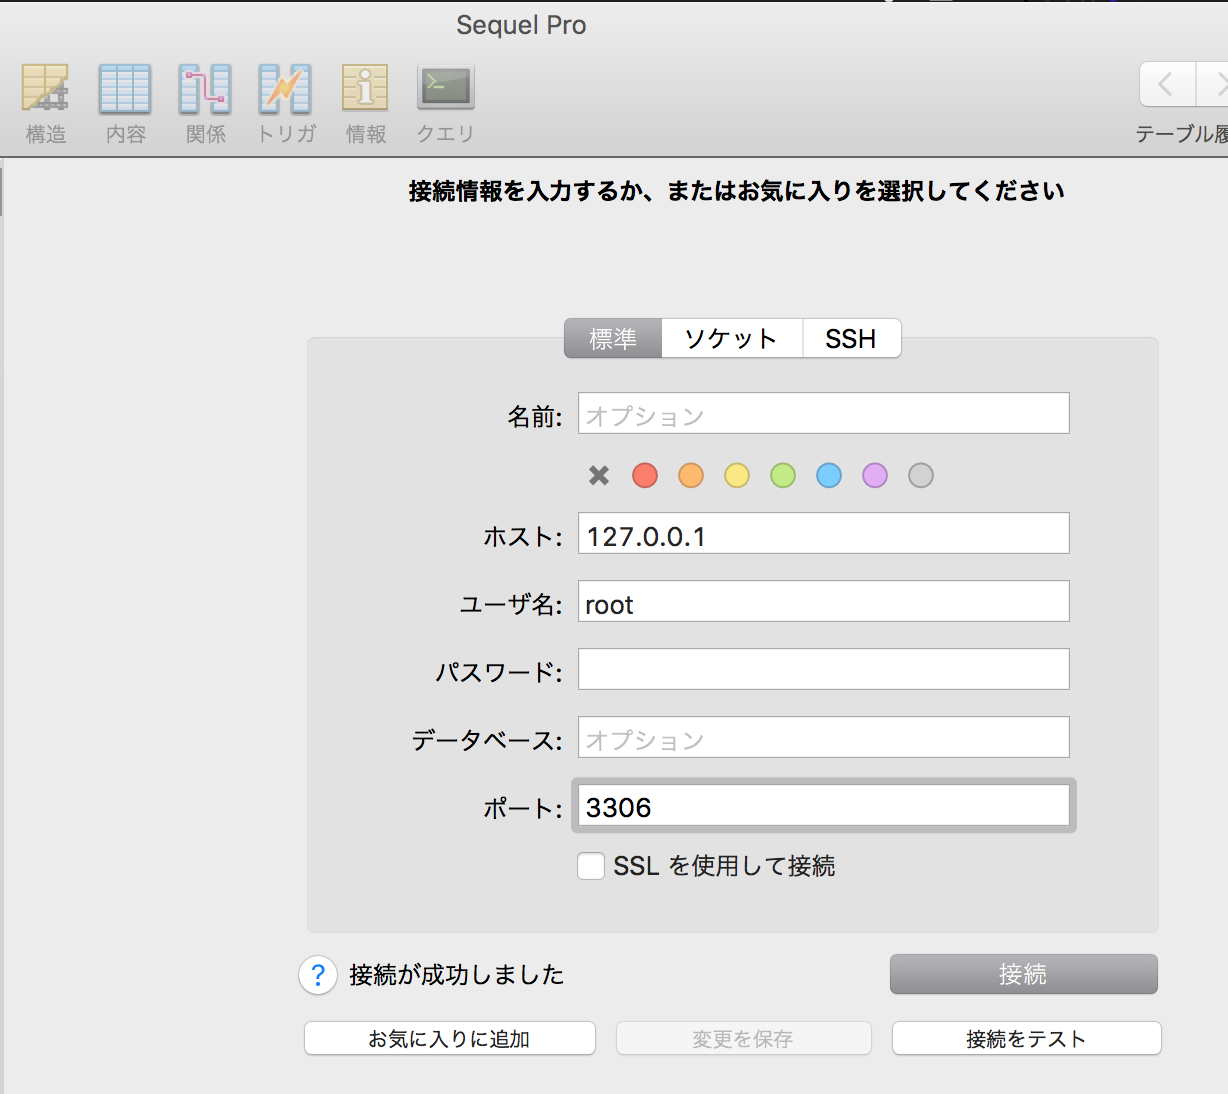Click the 変更を保存 button
The image size is (1228, 1094).
[x=744, y=1038]
